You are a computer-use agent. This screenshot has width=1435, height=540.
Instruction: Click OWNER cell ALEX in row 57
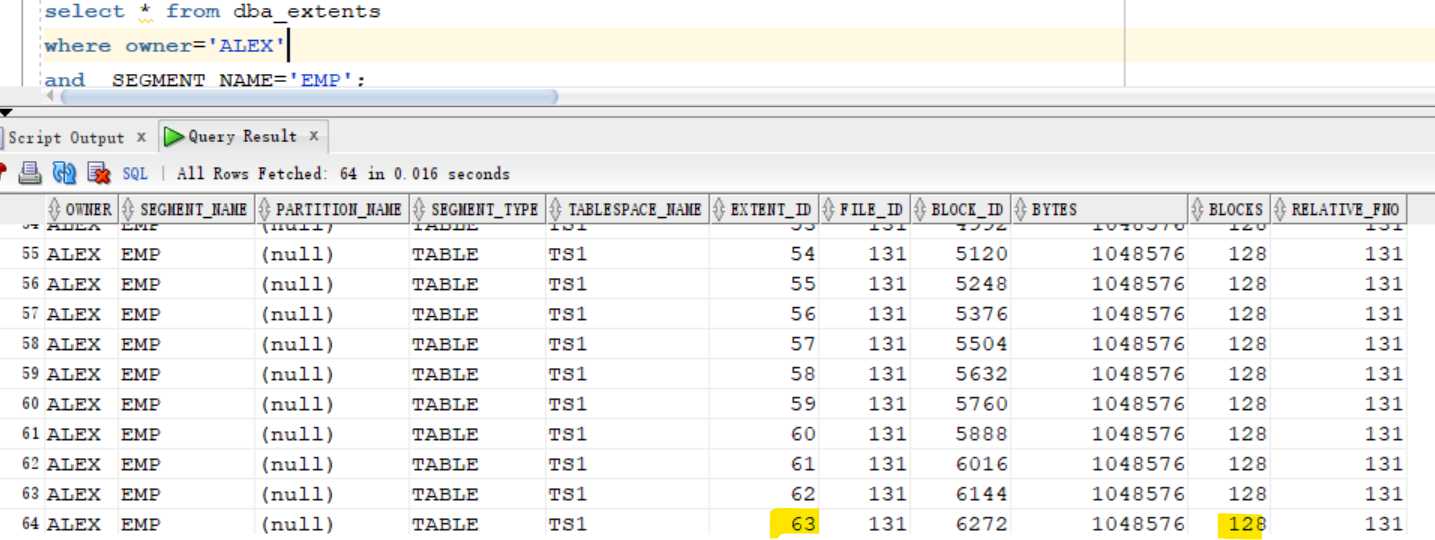(x=81, y=314)
